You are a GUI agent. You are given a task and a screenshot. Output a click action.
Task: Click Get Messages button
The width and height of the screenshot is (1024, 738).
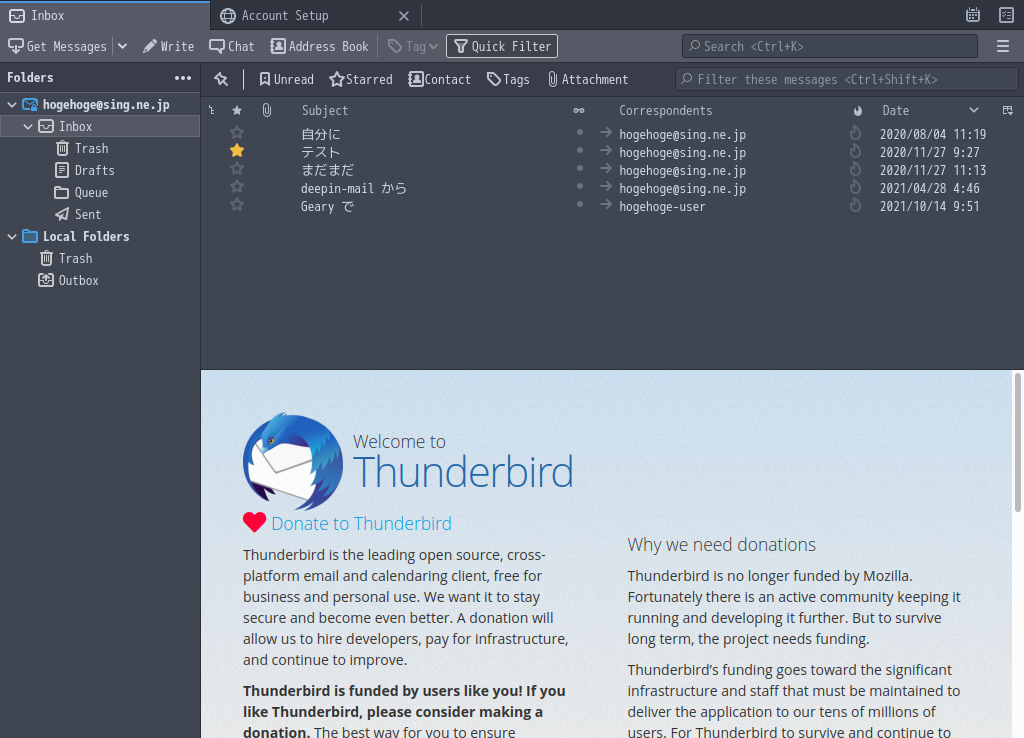coord(57,46)
